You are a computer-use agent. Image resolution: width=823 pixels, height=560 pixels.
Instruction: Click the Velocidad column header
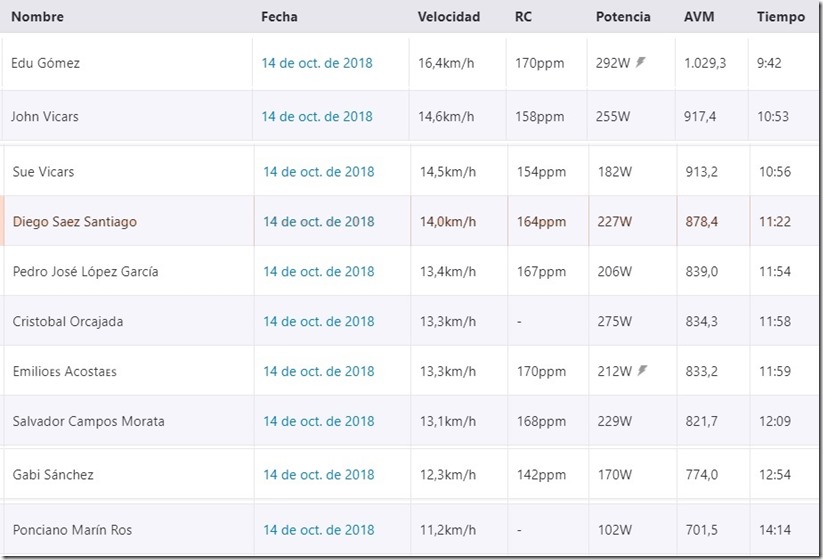448,16
